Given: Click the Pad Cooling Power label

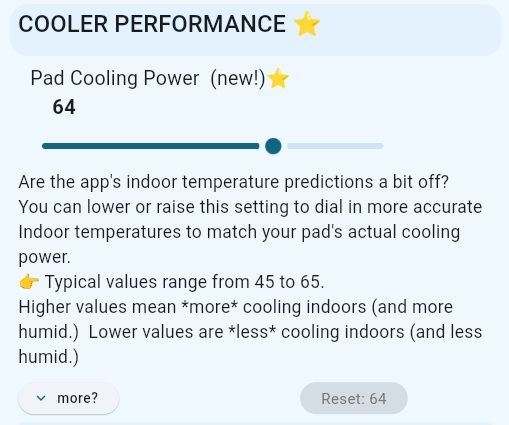Looking at the screenshot, I should (115, 78).
